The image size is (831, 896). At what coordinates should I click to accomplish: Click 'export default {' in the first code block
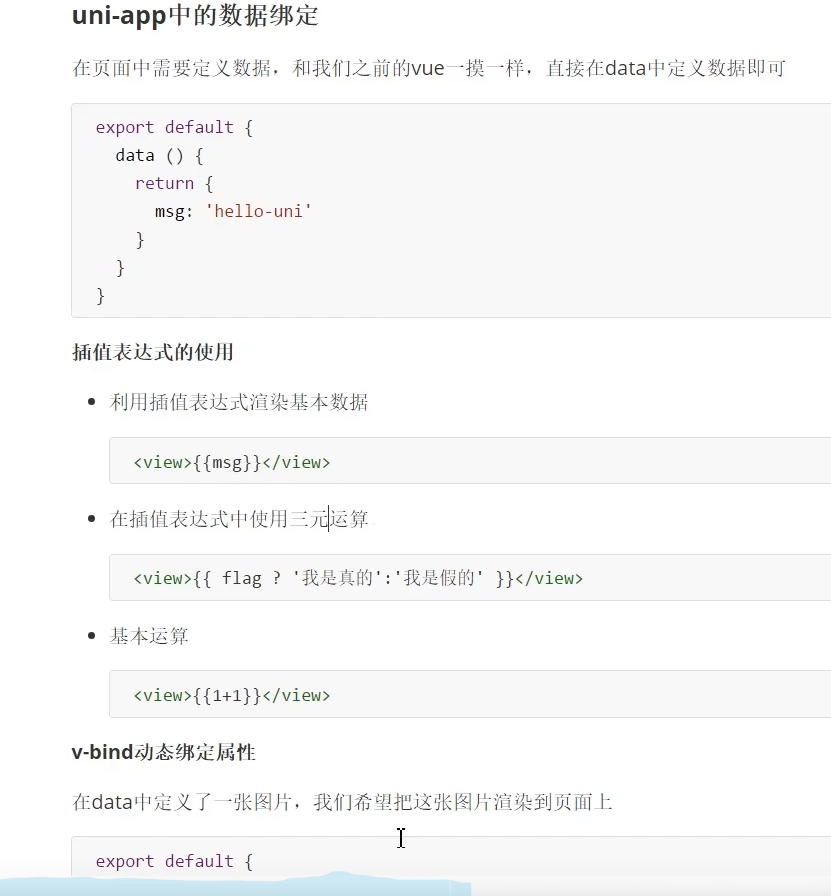click(174, 127)
